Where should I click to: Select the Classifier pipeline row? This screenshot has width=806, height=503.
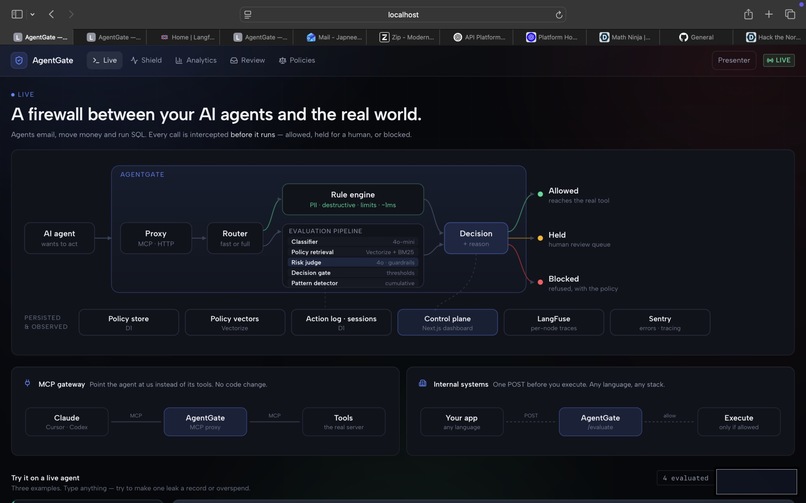[x=353, y=241]
